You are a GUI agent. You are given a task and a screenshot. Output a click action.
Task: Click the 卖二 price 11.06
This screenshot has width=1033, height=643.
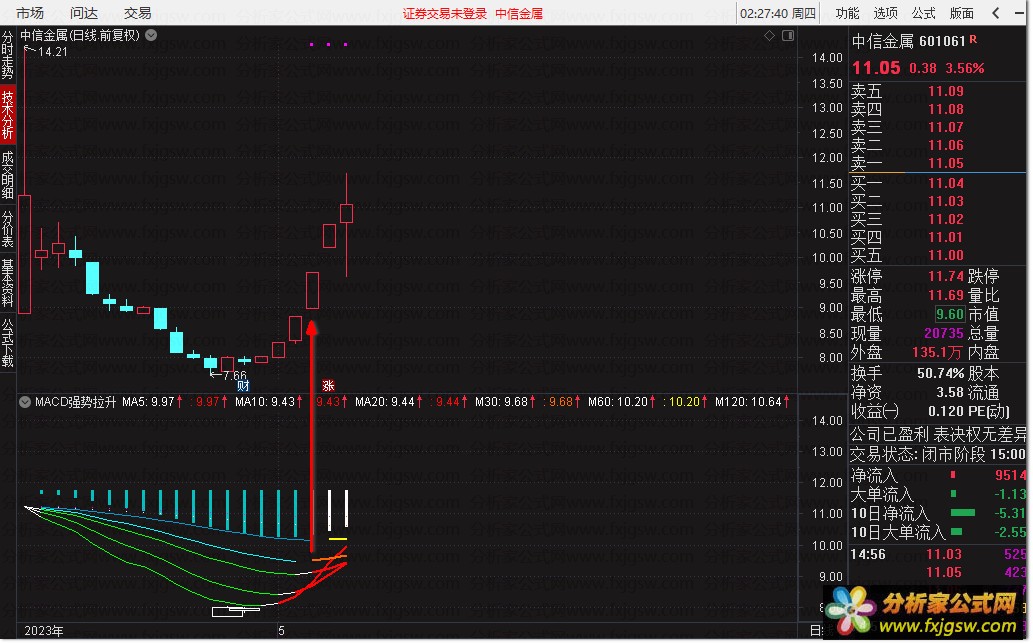946,145
